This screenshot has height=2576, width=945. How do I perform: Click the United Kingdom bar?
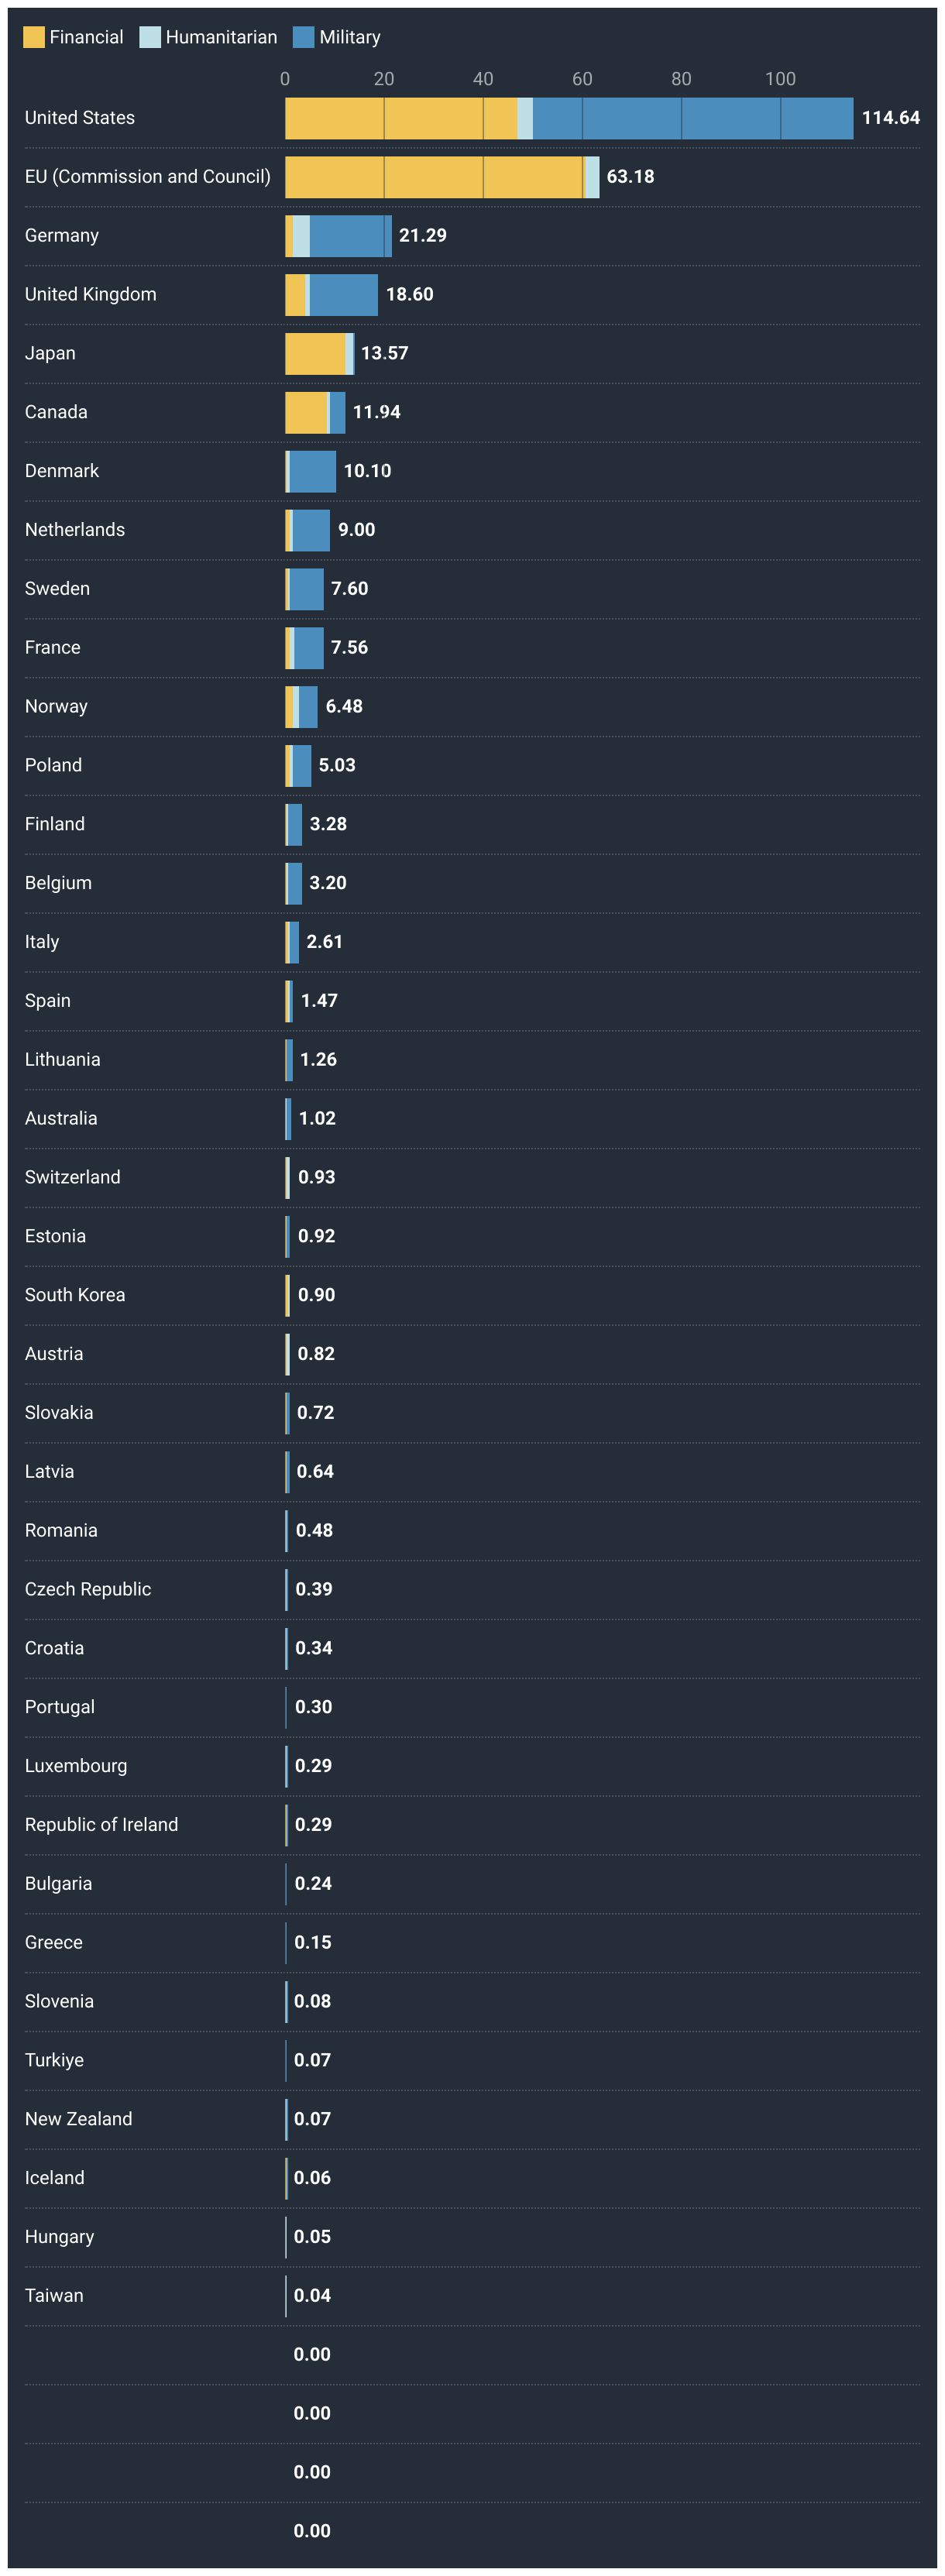[x=331, y=295]
